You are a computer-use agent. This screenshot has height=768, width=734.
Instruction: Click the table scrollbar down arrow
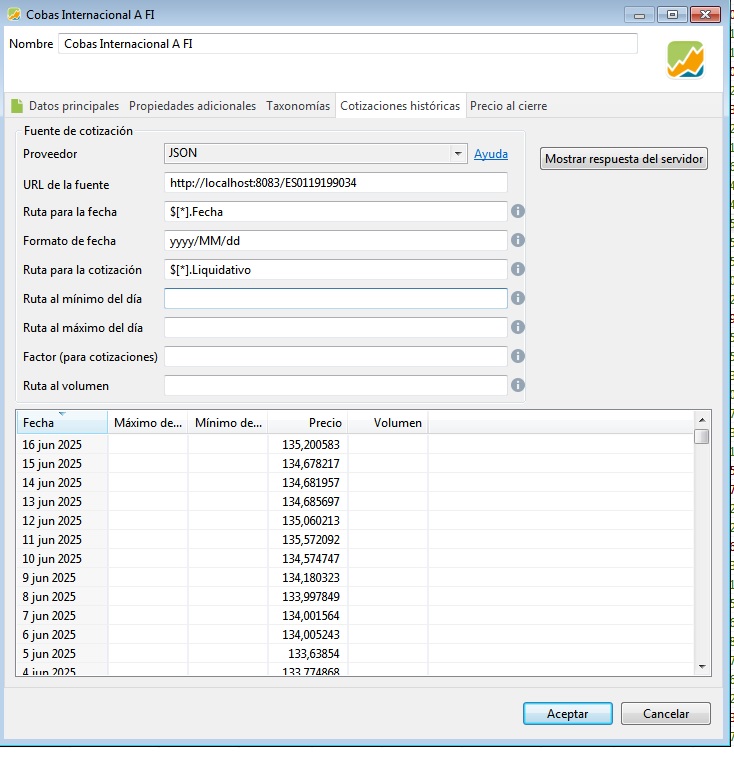tap(702, 667)
